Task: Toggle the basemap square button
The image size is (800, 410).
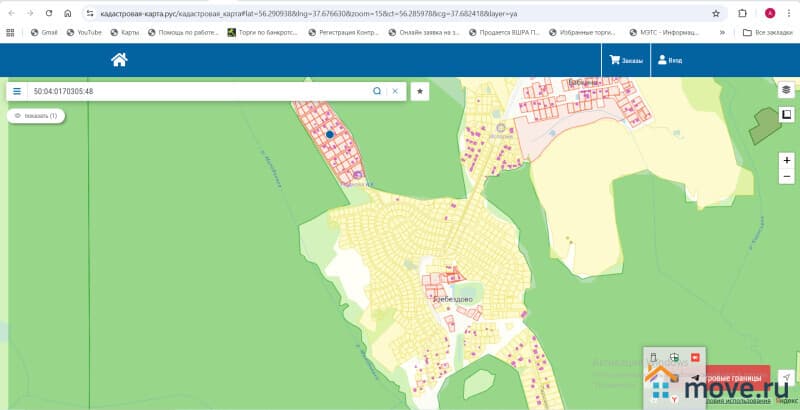Action: (786, 114)
